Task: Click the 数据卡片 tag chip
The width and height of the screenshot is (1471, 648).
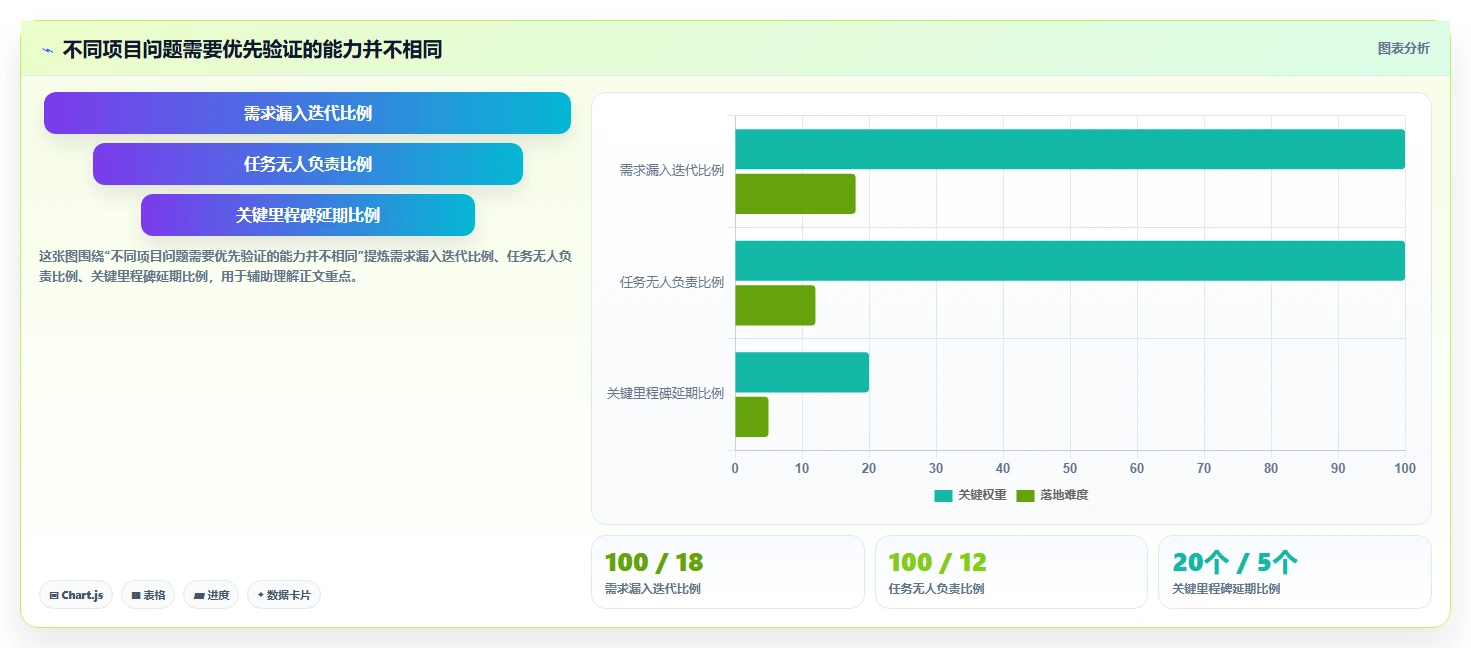Action: [x=284, y=595]
